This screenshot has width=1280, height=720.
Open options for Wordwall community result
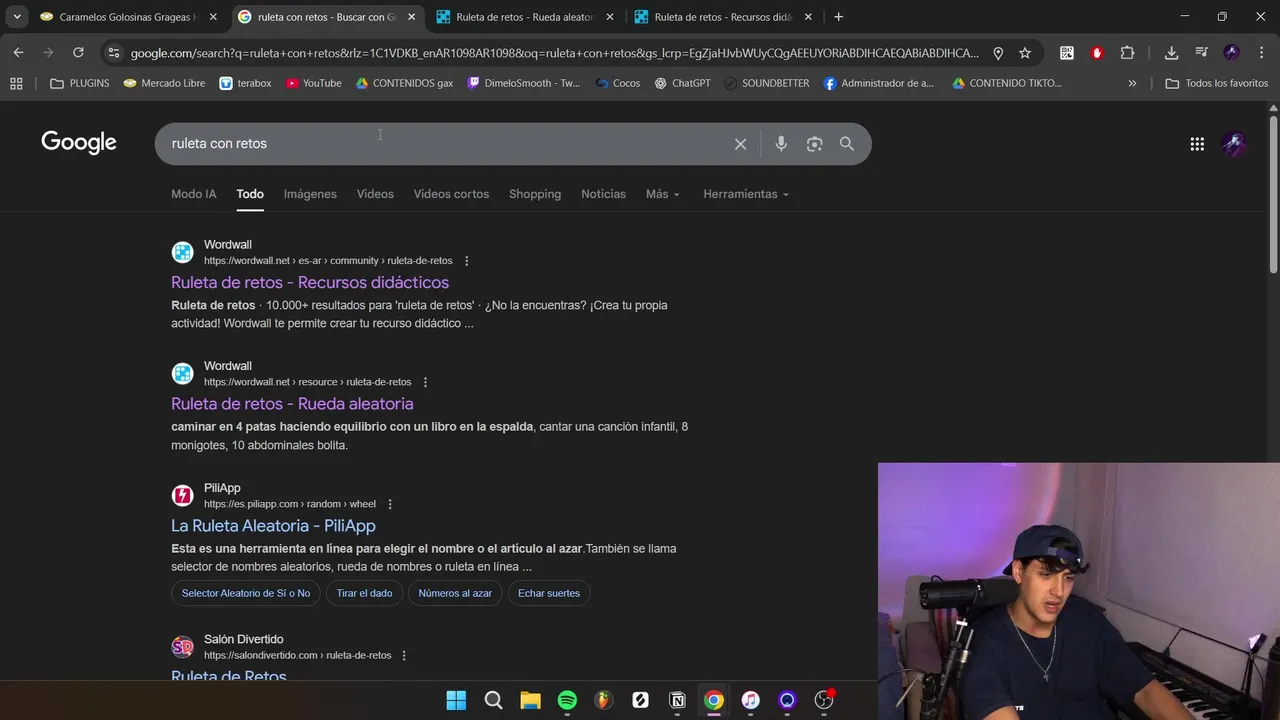(466, 261)
